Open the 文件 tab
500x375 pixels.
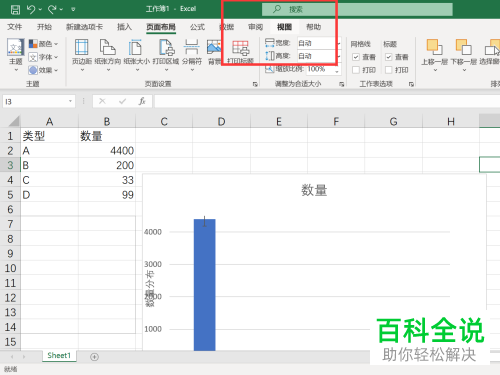click(x=15, y=27)
